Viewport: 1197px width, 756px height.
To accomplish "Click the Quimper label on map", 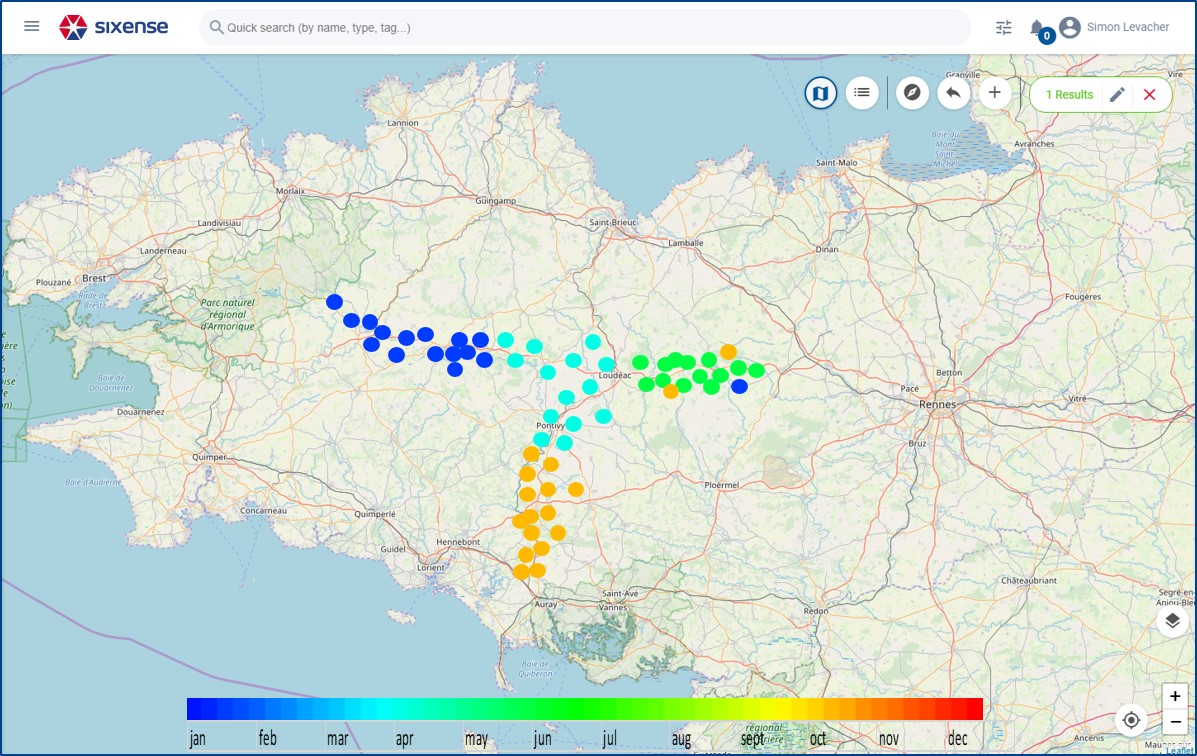I will click(209, 457).
